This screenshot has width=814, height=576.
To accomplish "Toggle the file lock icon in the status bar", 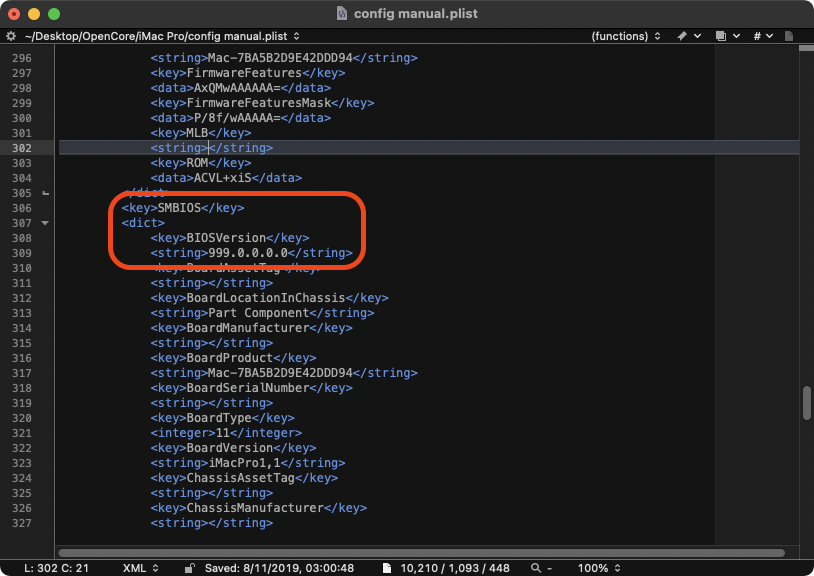I will point(189,568).
